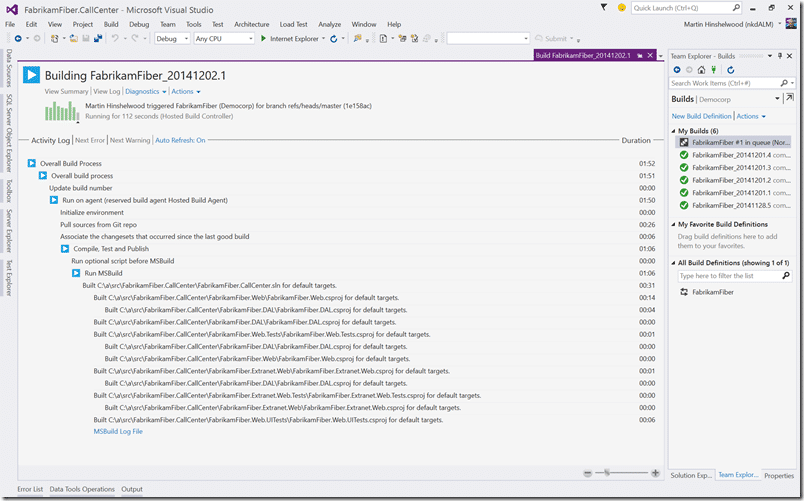The image size is (804, 501).
Task: Click the New Project toolbar icon
Action: coord(54,38)
